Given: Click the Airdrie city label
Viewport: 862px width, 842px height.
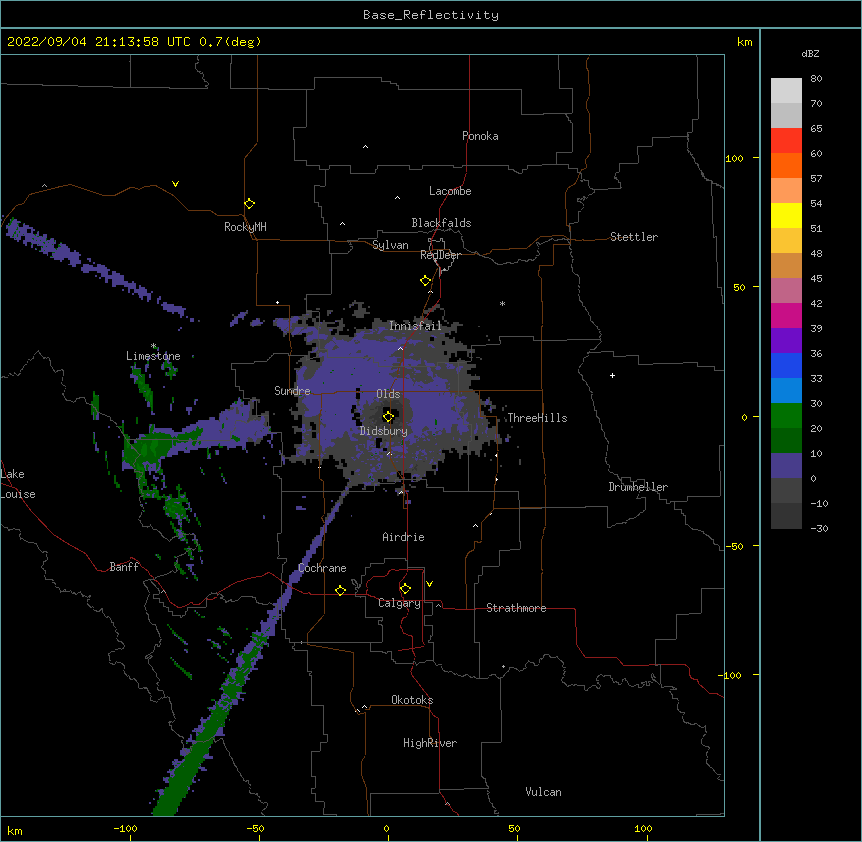Looking at the screenshot, I should point(403,537).
